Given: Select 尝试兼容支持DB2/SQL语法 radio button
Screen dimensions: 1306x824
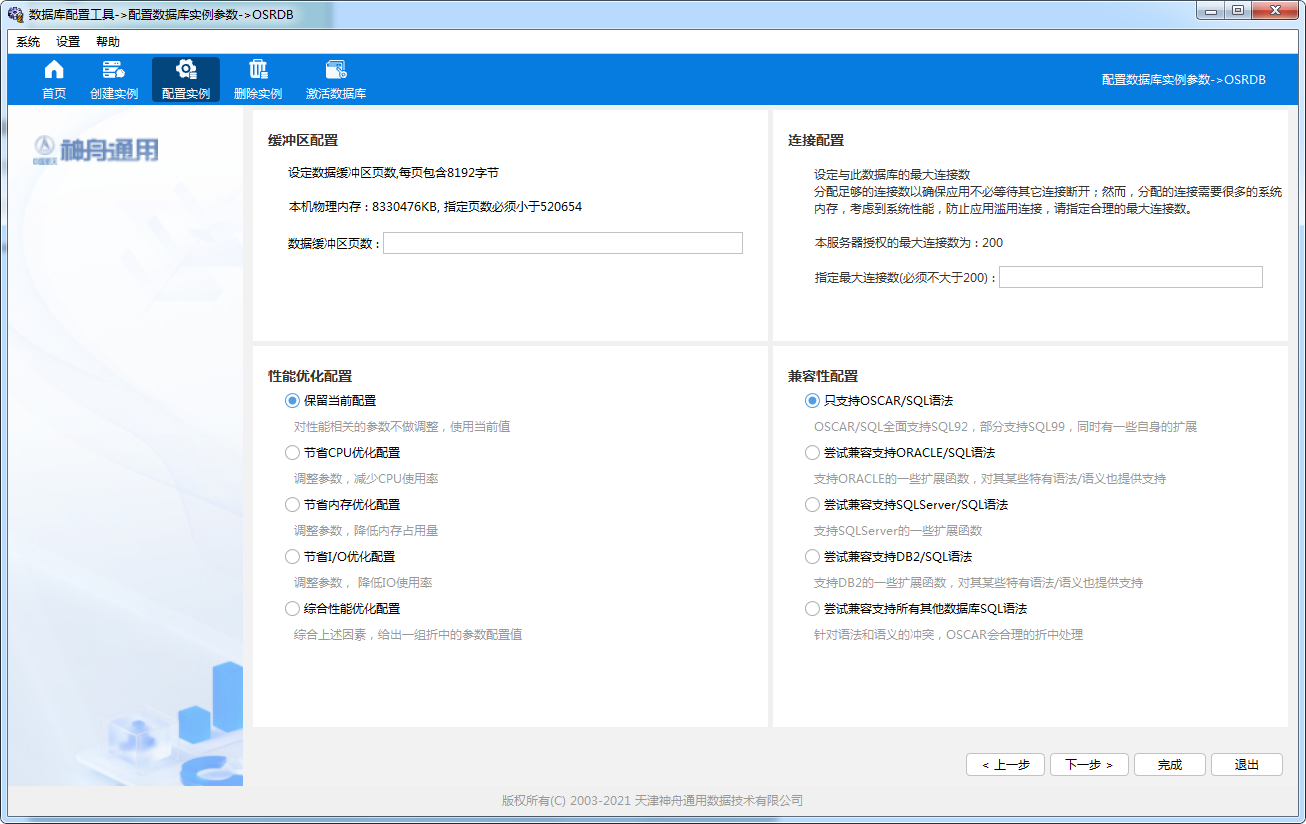Looking at the screenshot, I should [813, 557].
